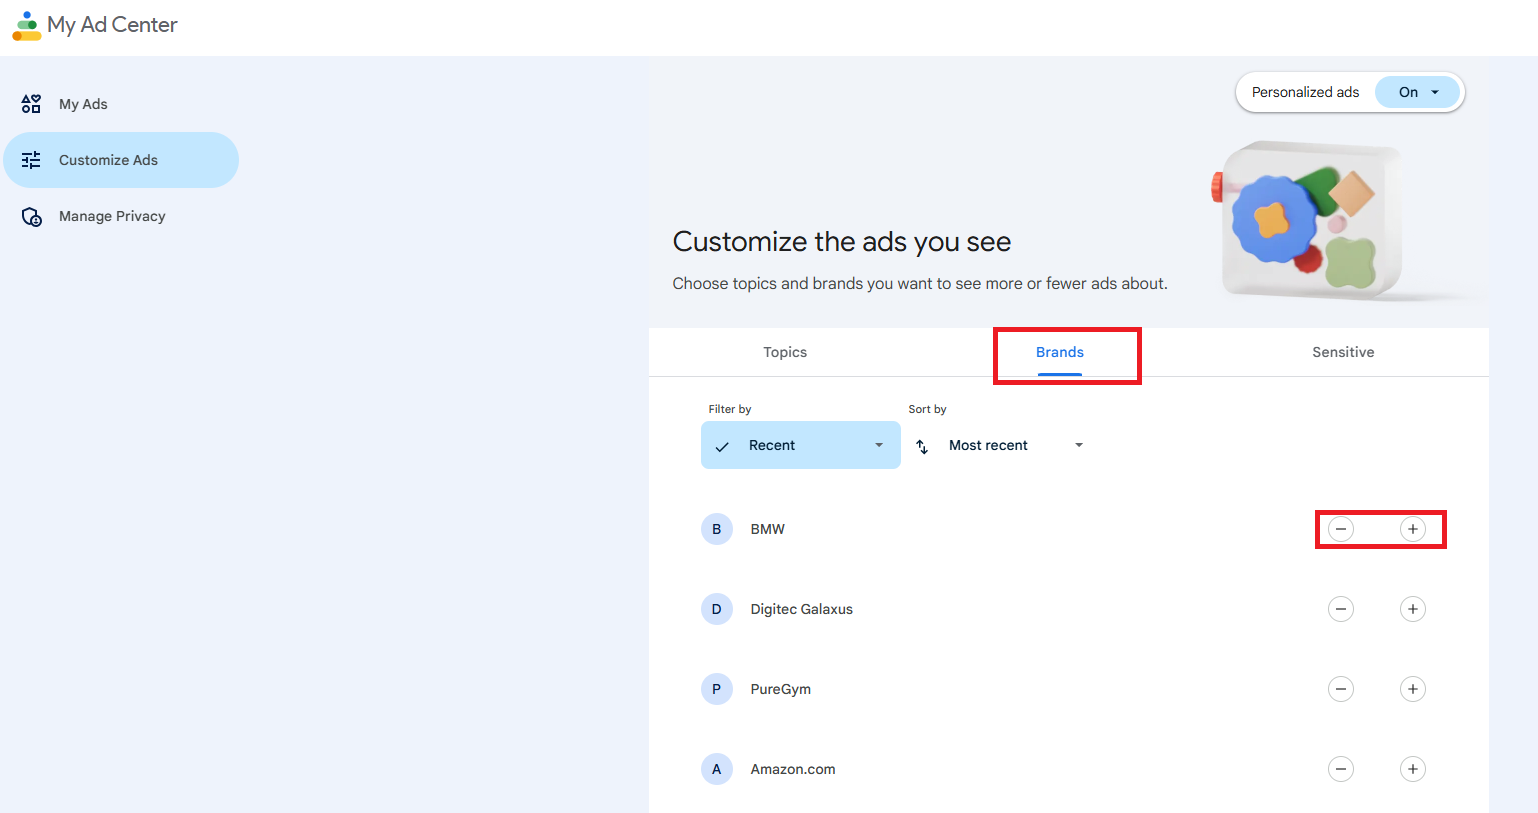Show more ads from Digitec Galaxus
The height and width of the screenshot is (813, 1538).
[1413, 609]
